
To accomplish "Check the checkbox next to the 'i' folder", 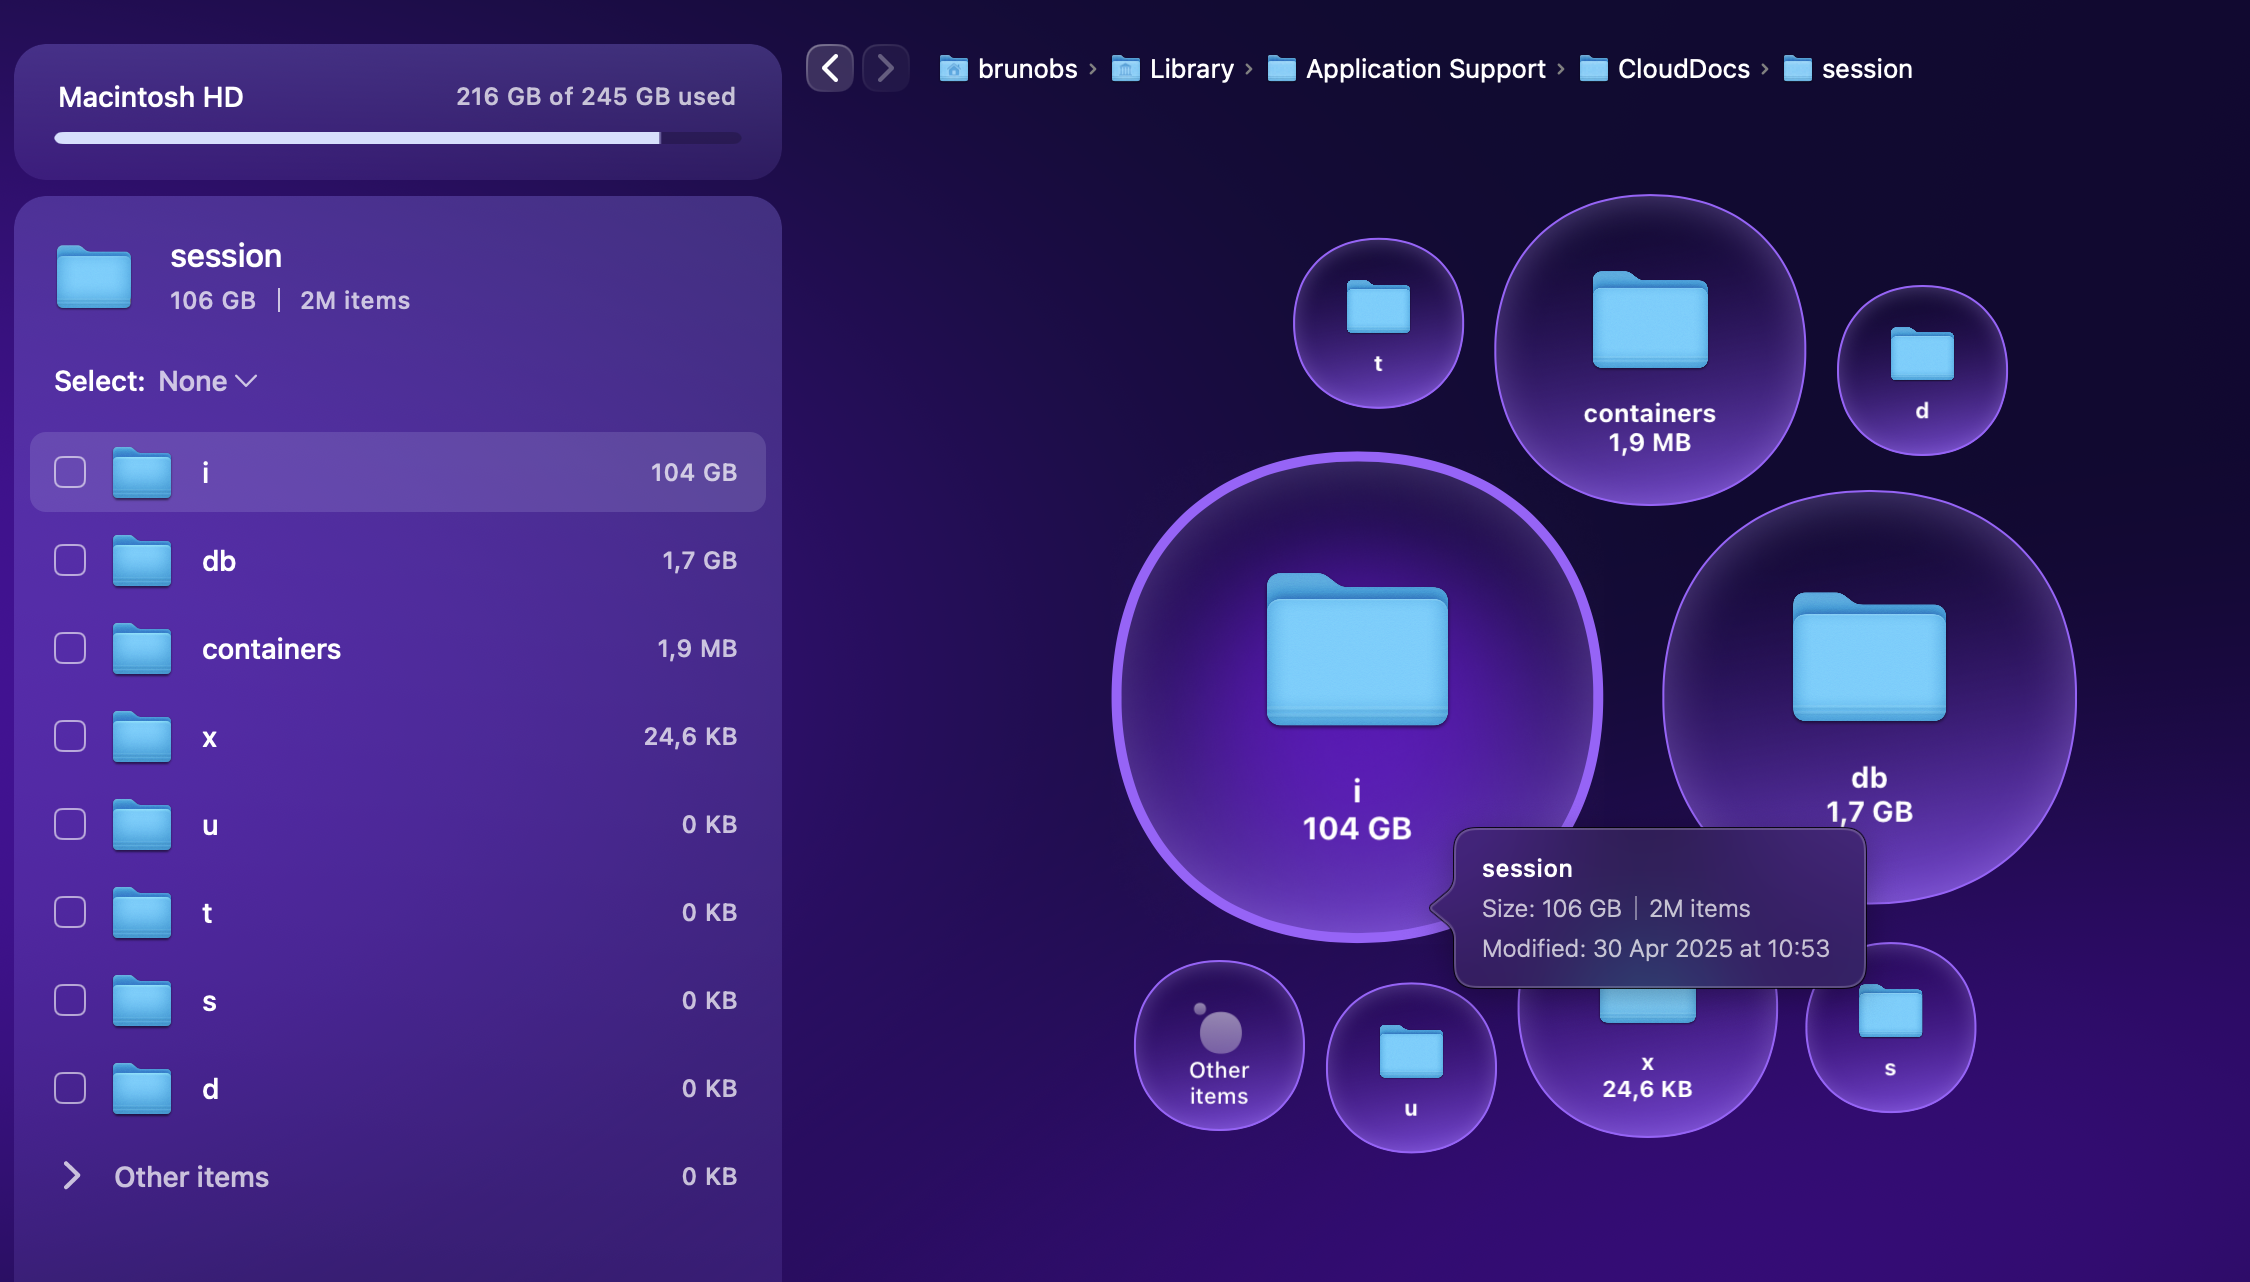I will 69,472.
